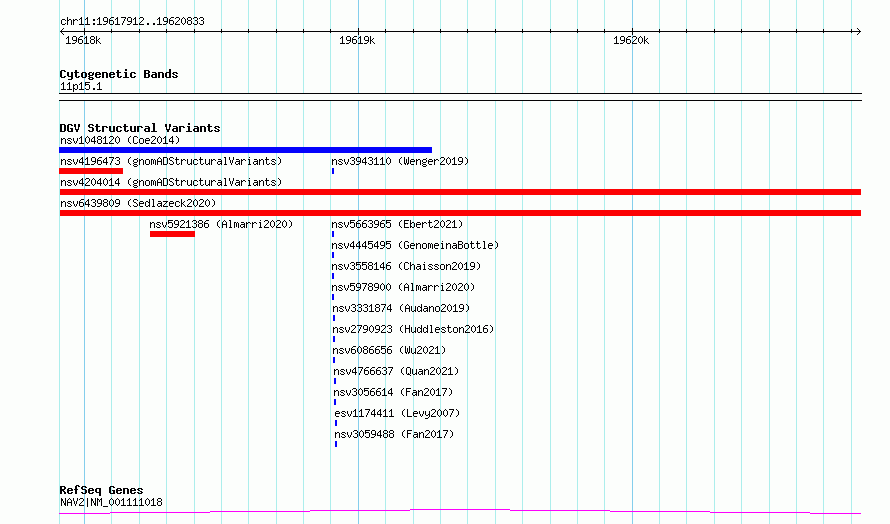Click the 19620k ruler position label

(631, 40)
